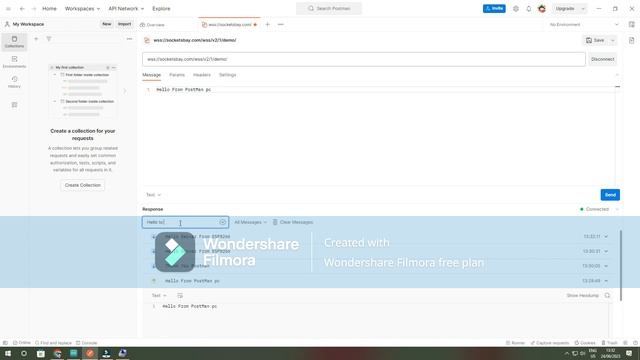Open the notifications bell
The height and width of the screenshot is (360, 640).
(529, 9)
